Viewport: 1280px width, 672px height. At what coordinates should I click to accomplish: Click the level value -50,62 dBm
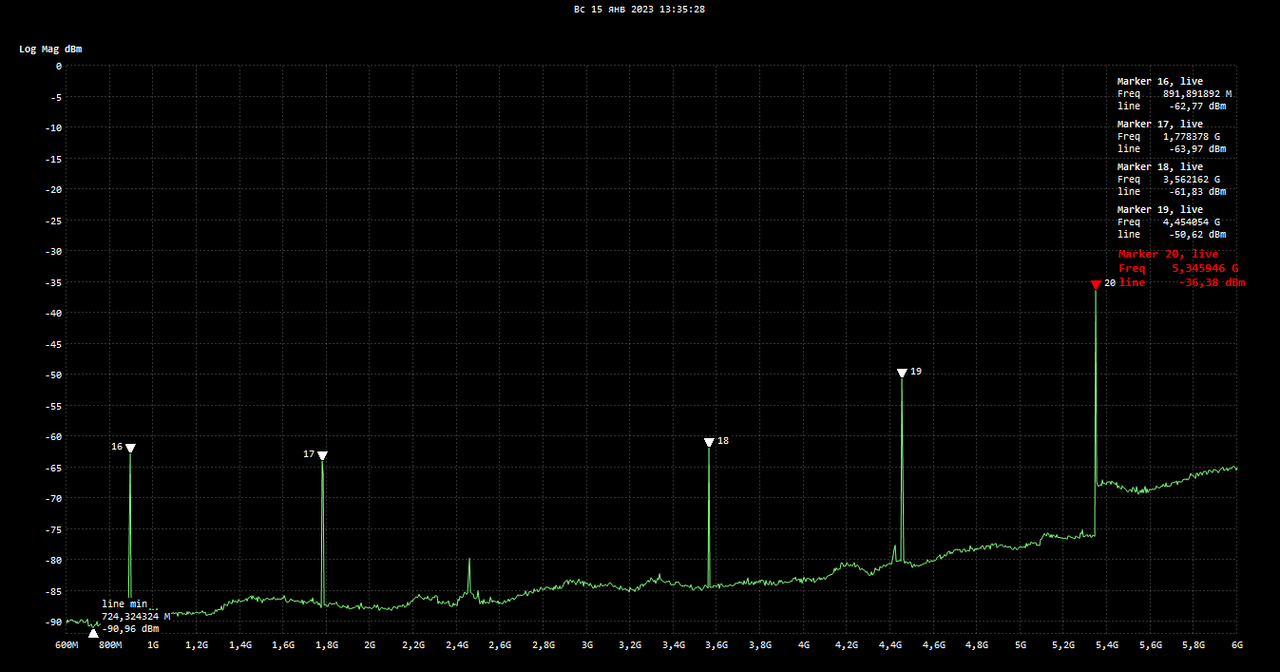pos(1197,235)
